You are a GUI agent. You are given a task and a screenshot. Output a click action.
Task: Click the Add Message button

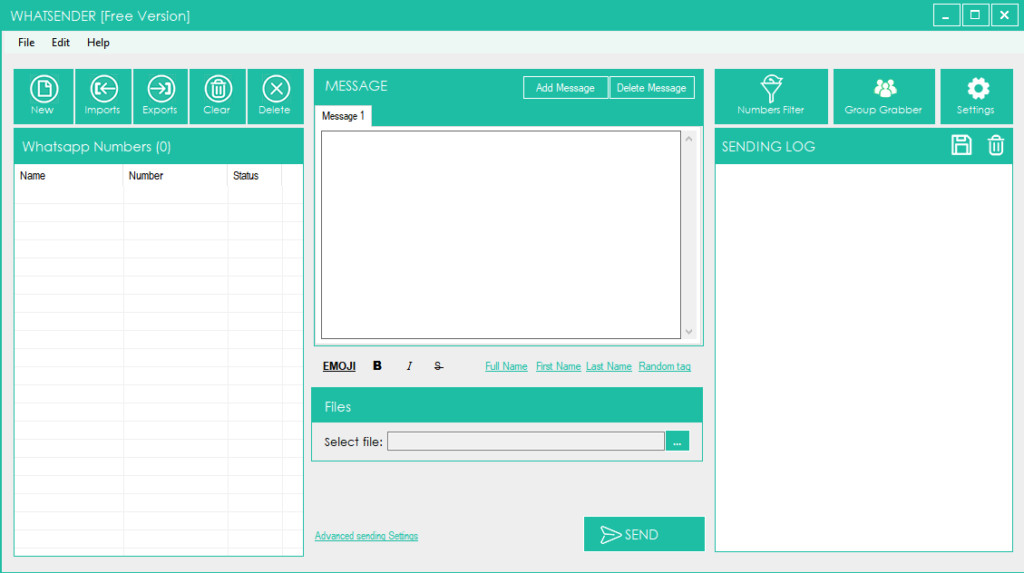[566, 88]
